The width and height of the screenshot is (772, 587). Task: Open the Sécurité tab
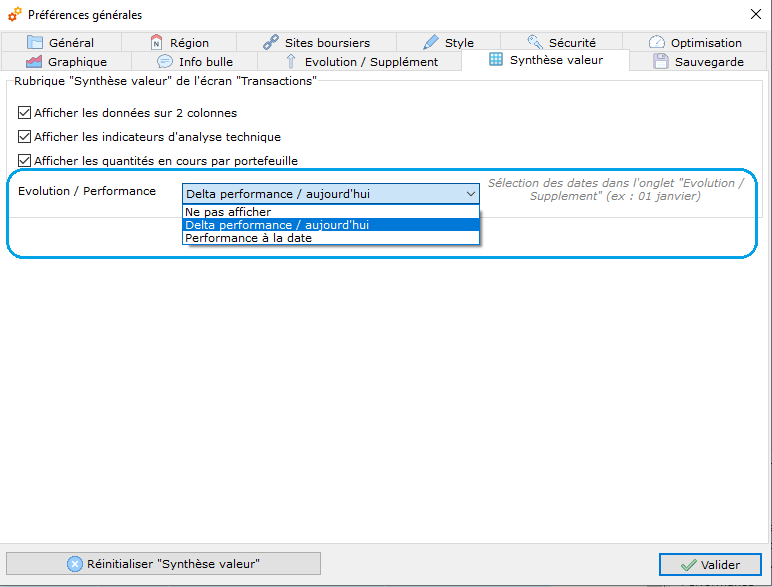point(561,42)
